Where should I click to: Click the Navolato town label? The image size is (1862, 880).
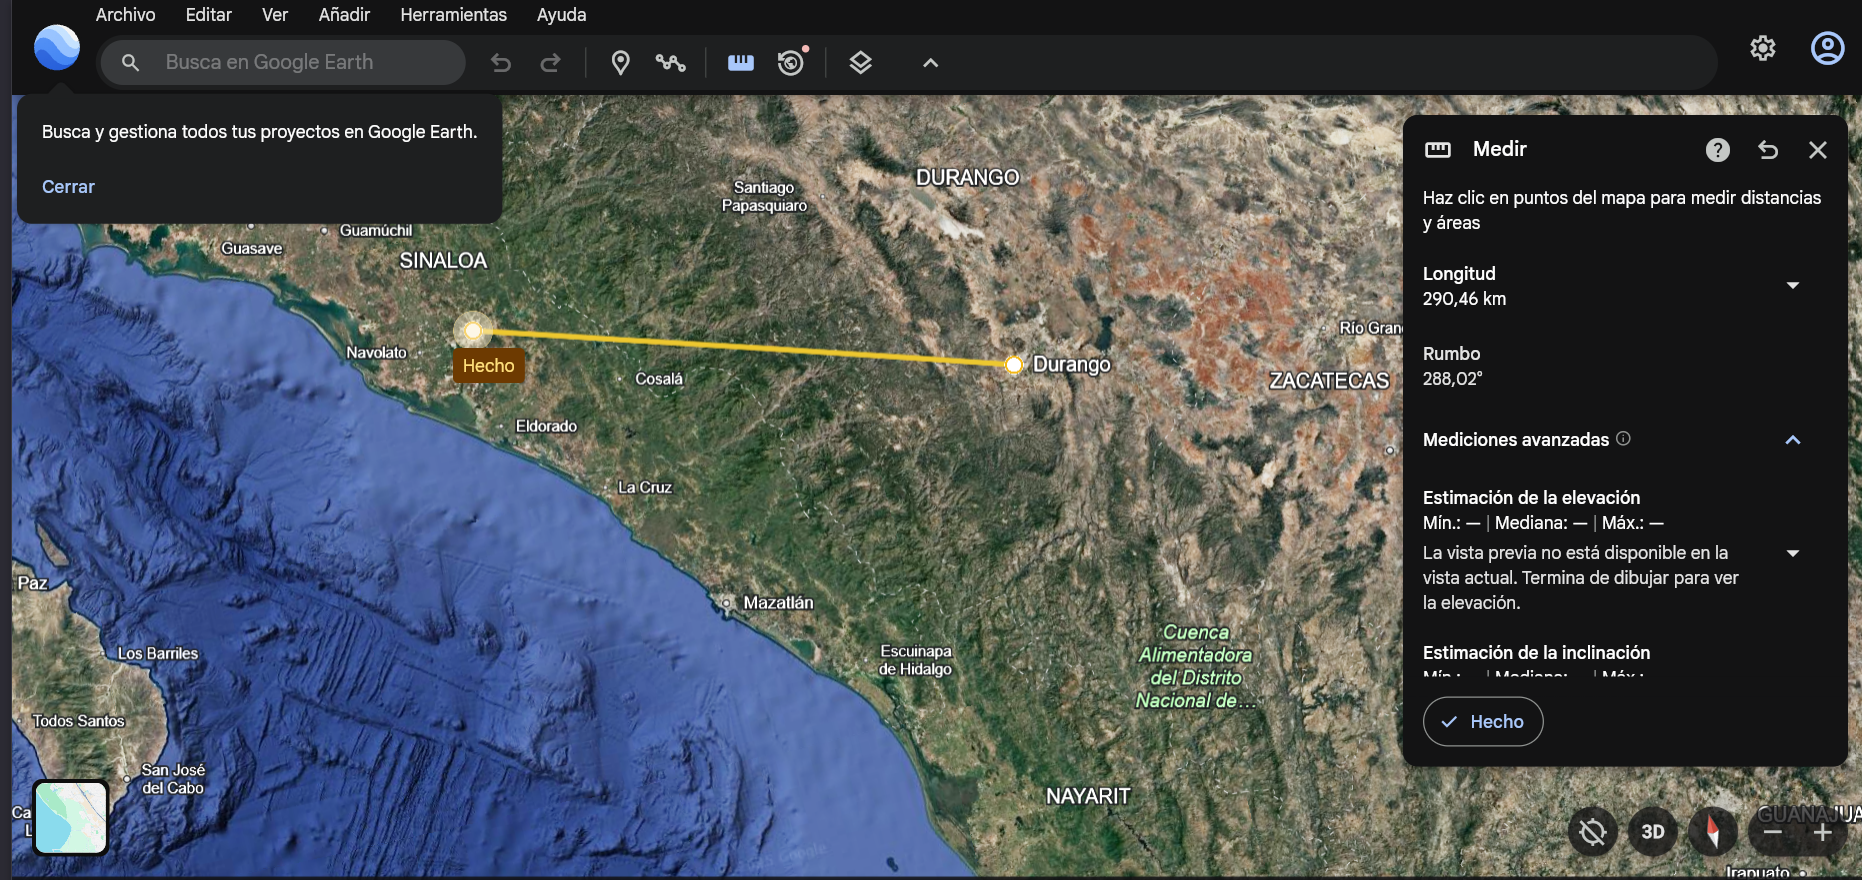[376, 353]
